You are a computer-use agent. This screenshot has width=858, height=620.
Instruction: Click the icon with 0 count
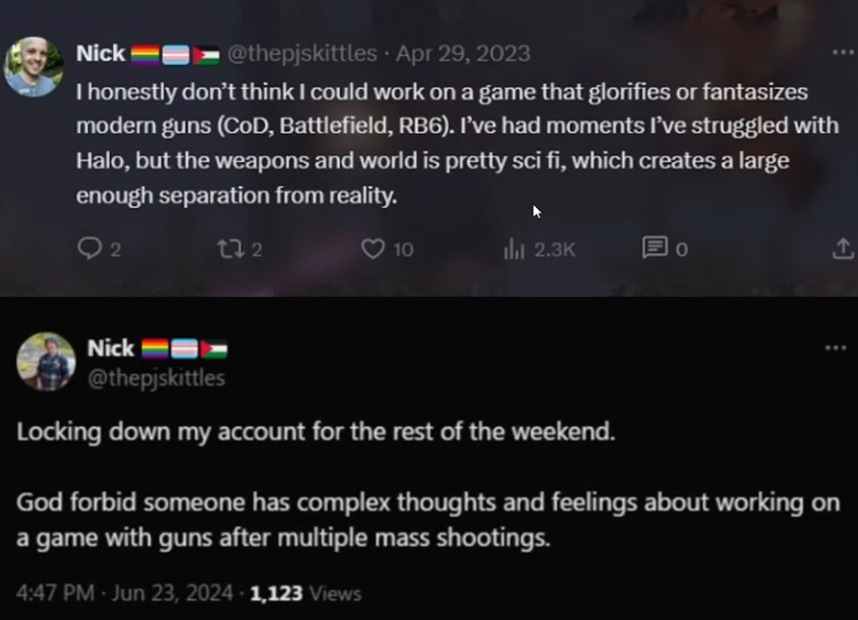654,249
